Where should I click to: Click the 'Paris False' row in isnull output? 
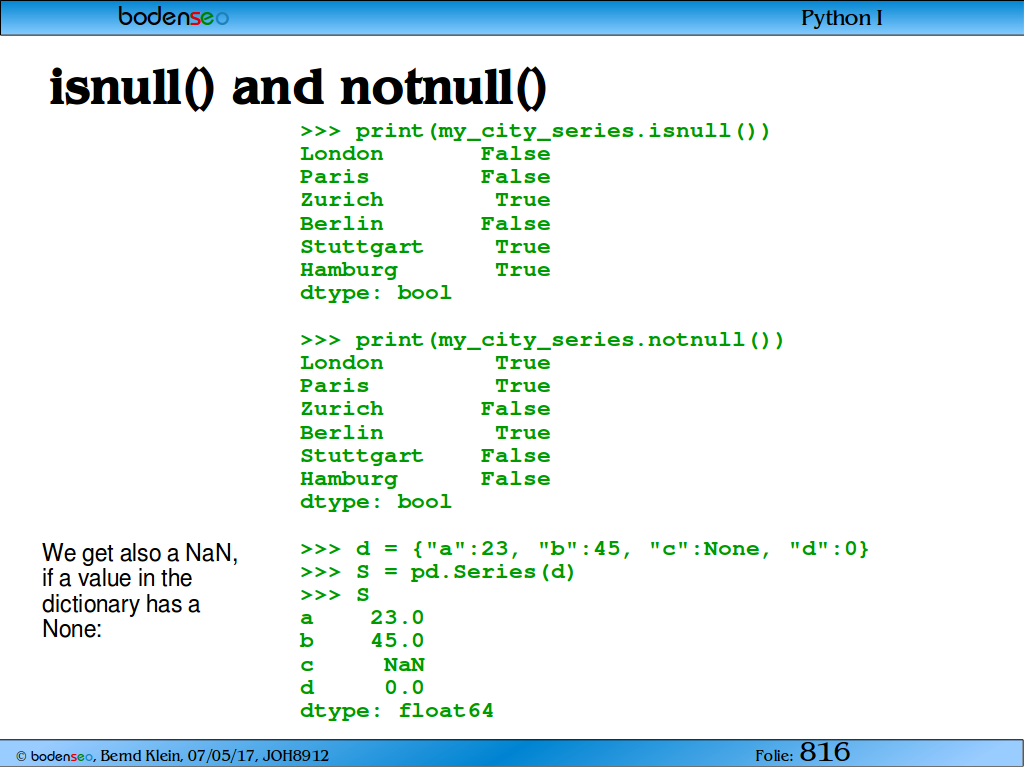point(425,177)
